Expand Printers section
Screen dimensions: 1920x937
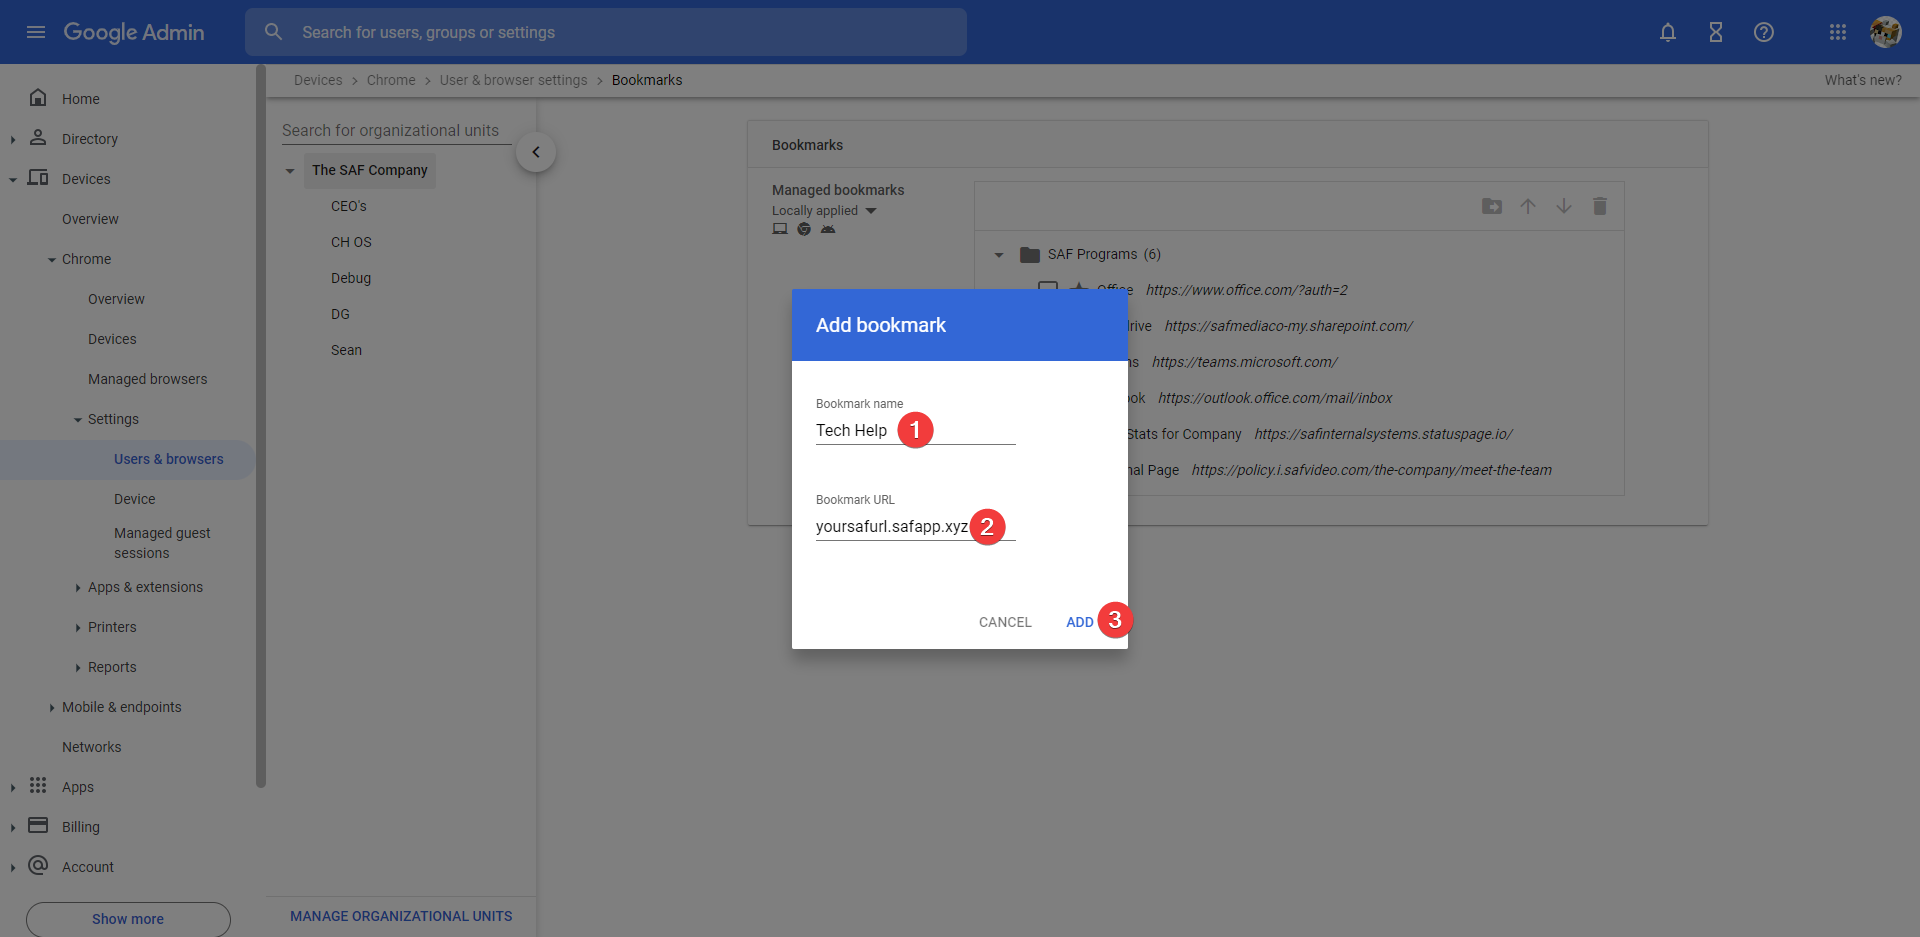pos(78,628)
